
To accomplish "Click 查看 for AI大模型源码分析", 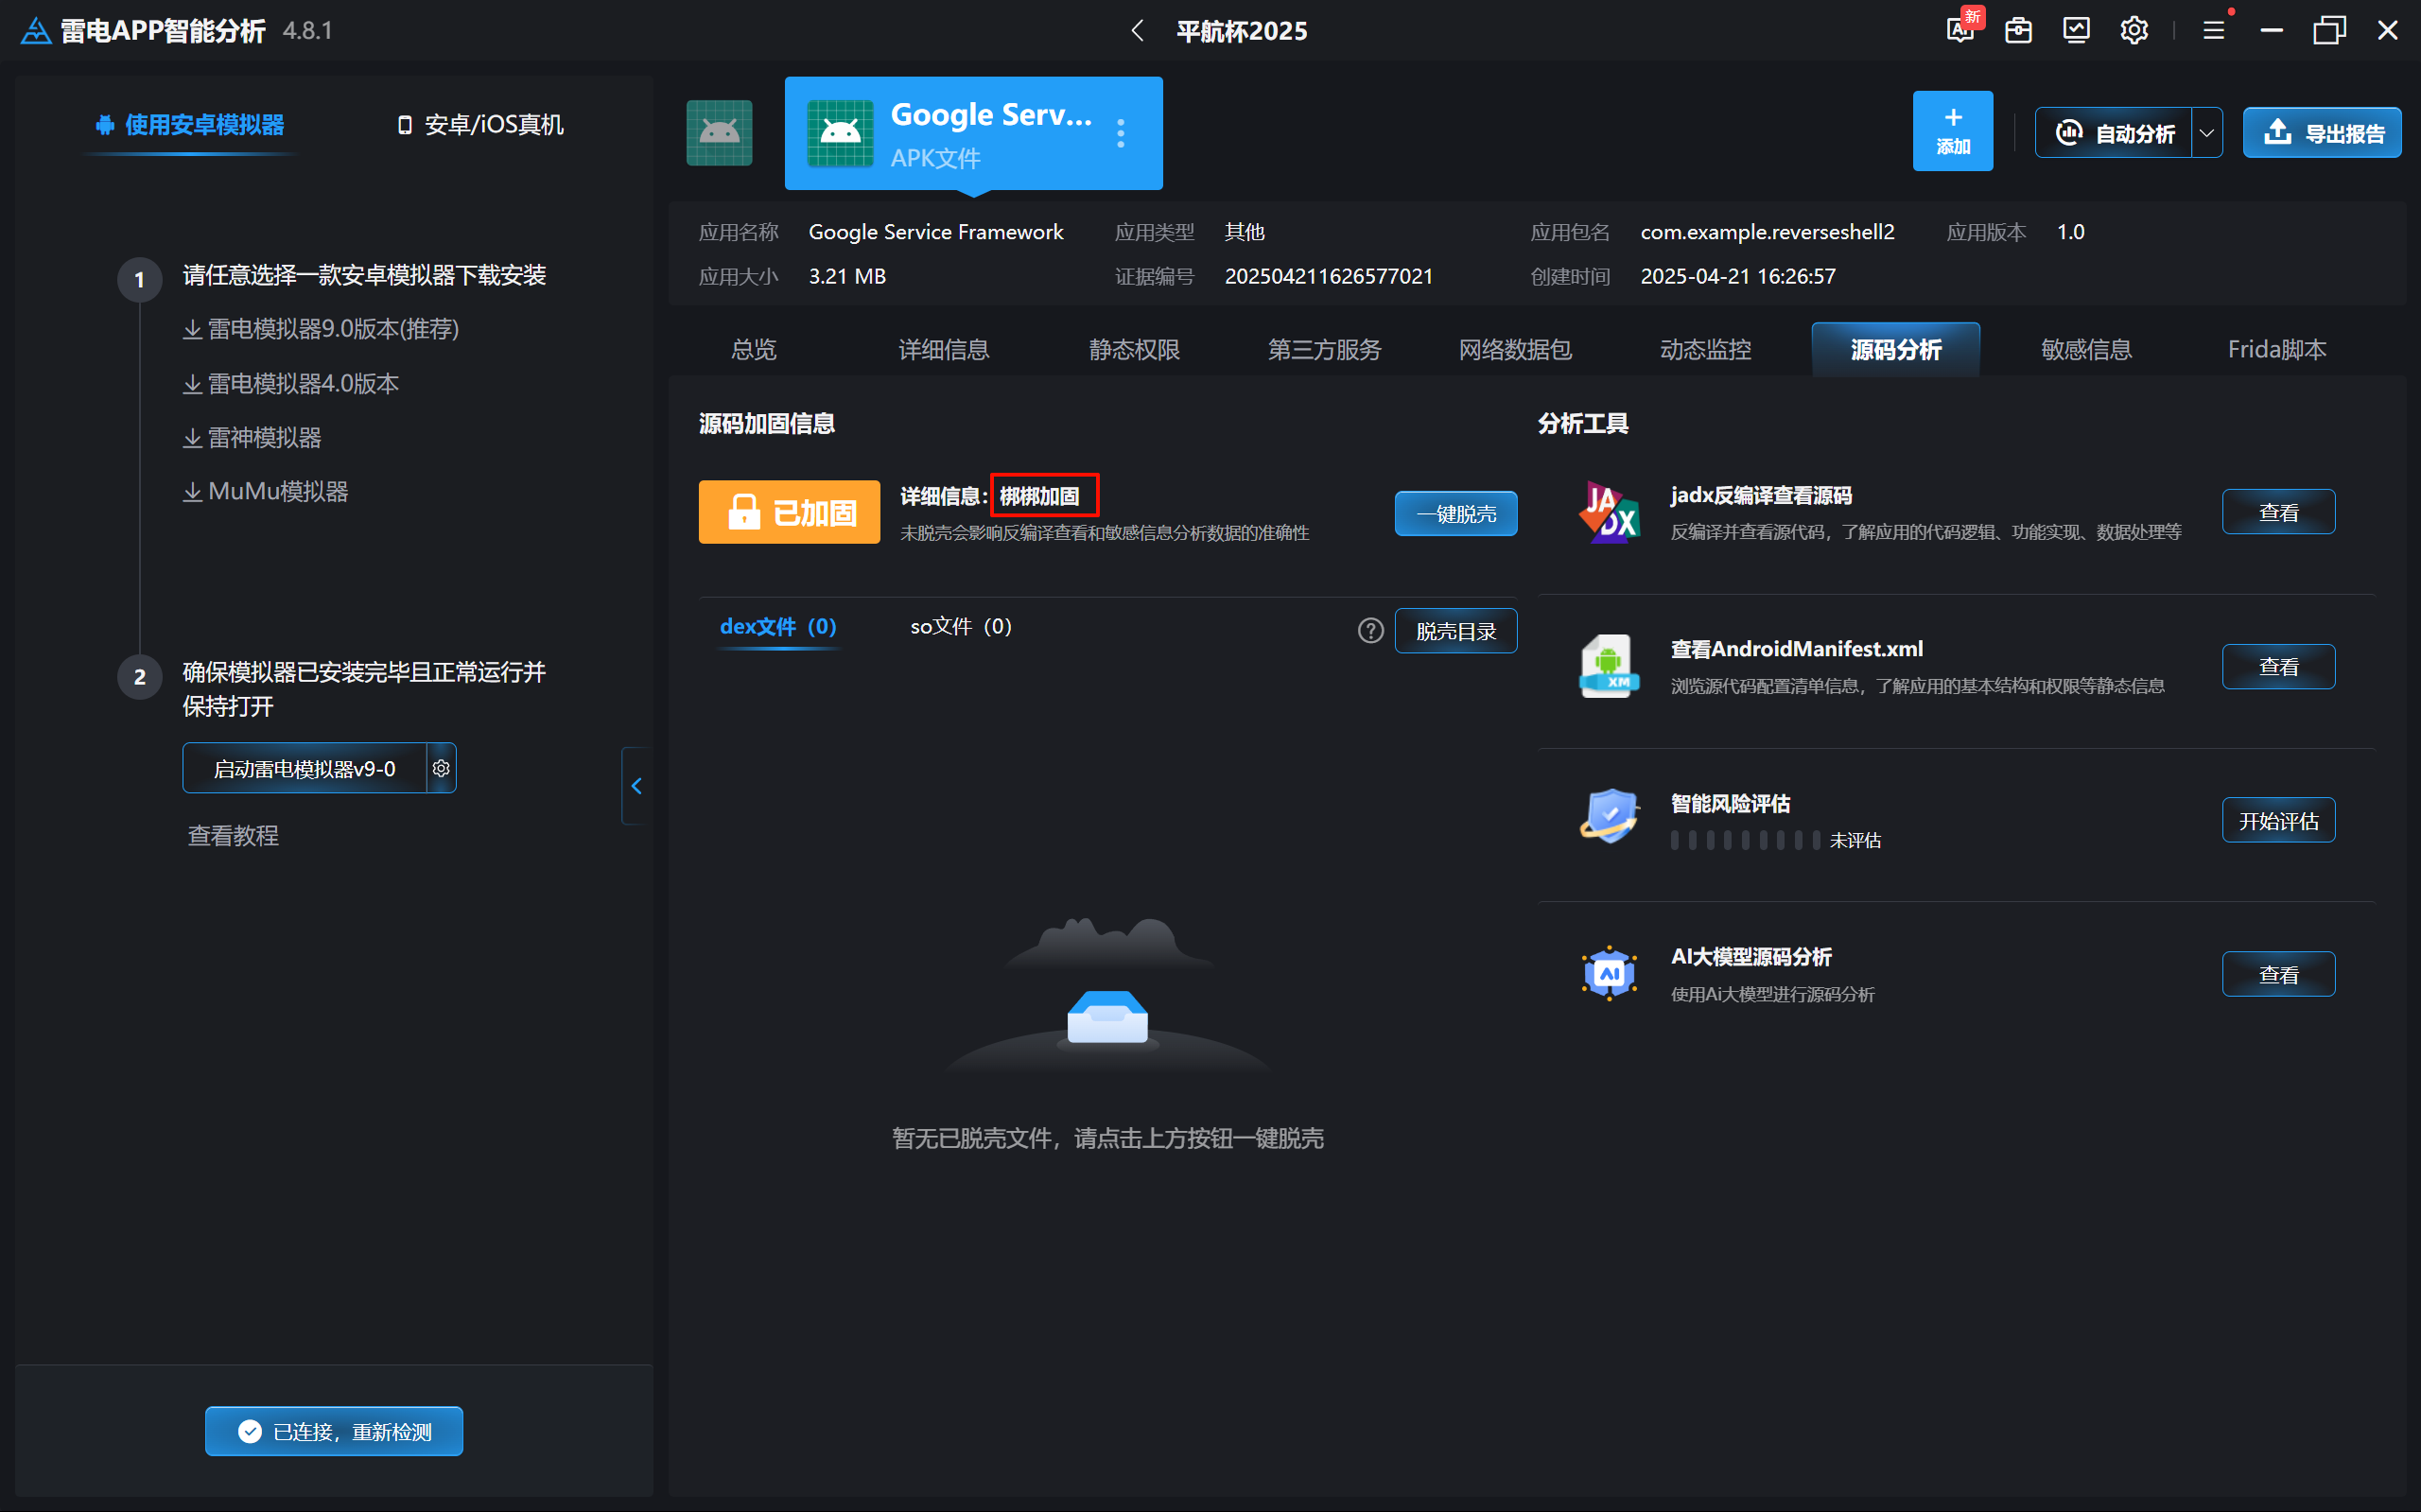I will (x=2279, y=974).
